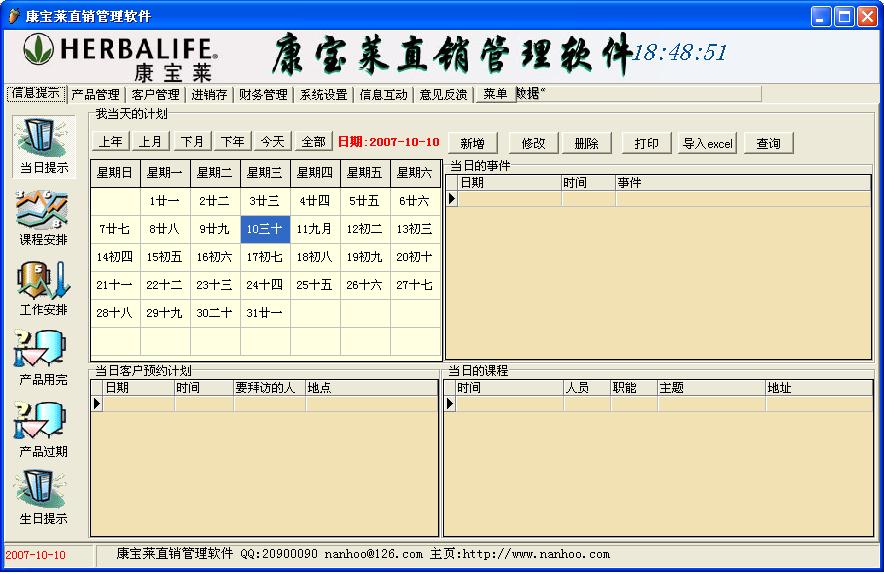Switch to the 客户管理 tab
Image resolution: width=884 pixels, height=574 pixels.
point(156,94)
